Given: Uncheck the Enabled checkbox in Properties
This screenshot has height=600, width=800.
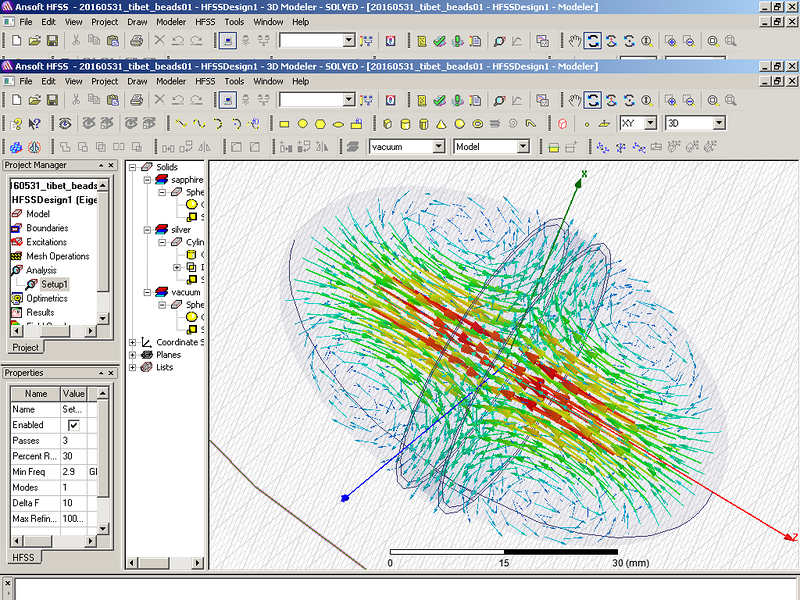Looking at the screenshot, I should coord(73,425).
